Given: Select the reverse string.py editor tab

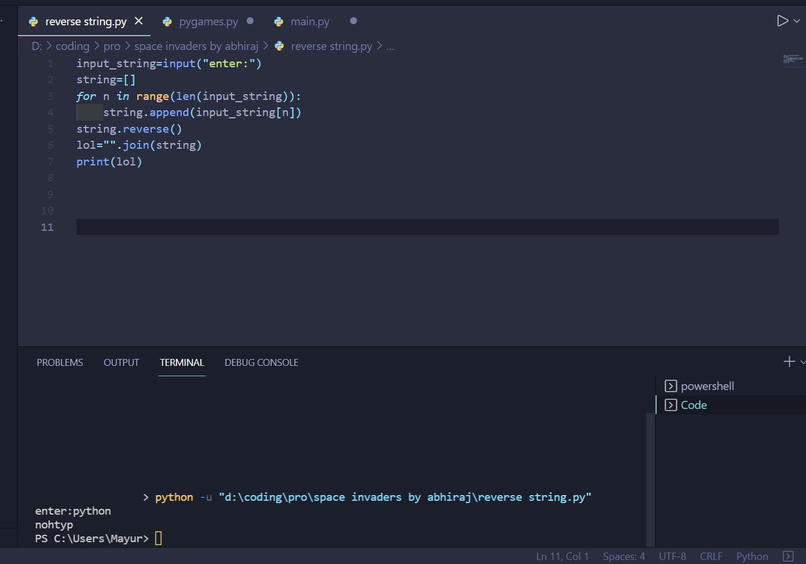Looking at the screenshot, I should [85, 22].
